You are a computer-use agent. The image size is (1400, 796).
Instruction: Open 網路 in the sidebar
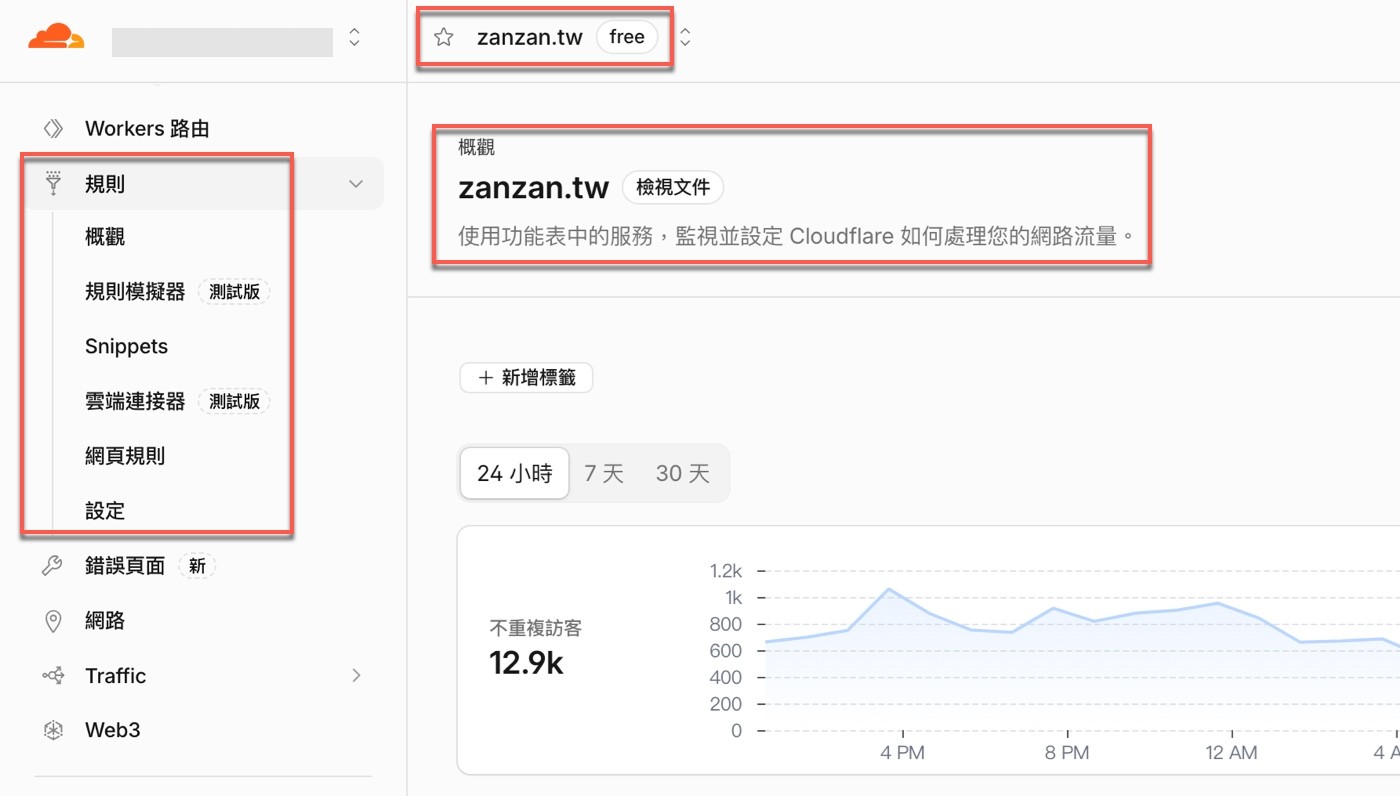(105, 621)
